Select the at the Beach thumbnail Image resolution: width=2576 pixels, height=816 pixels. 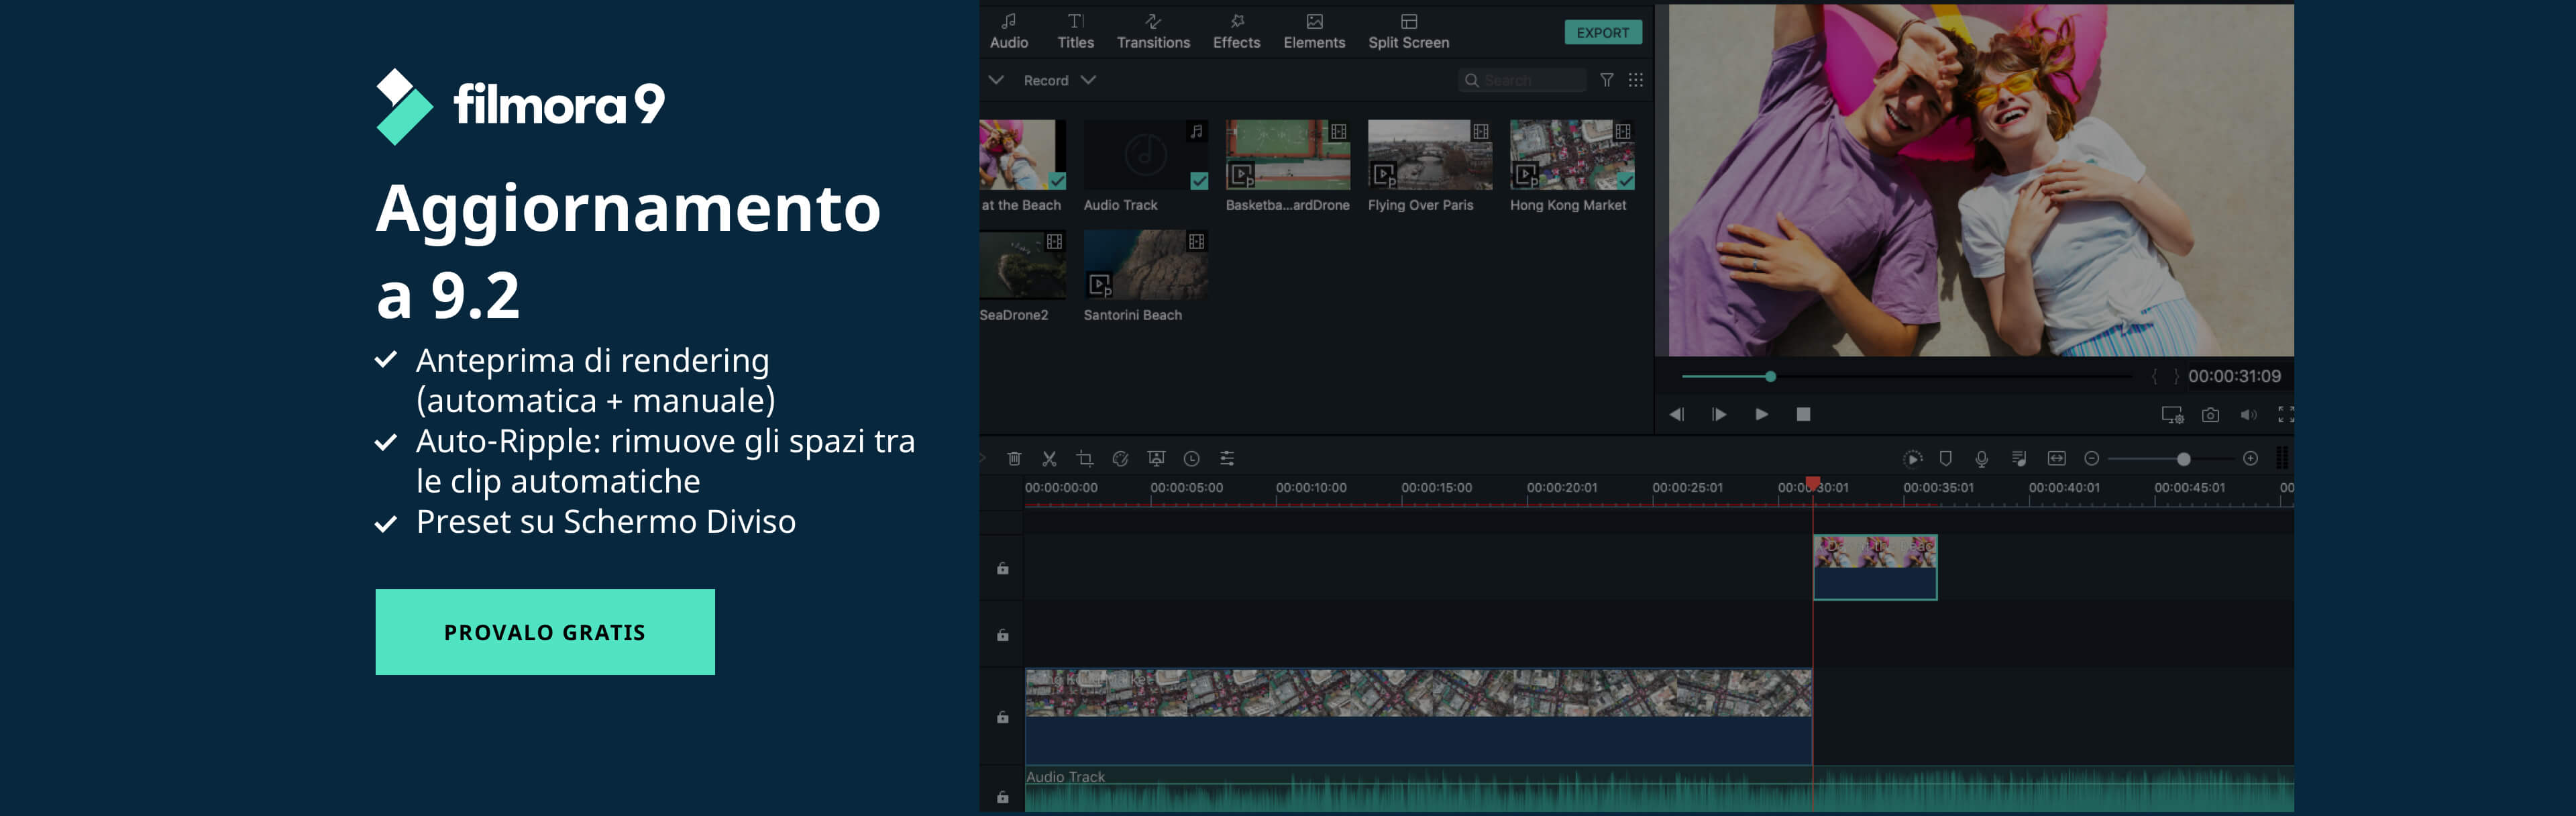point(1023,155)
